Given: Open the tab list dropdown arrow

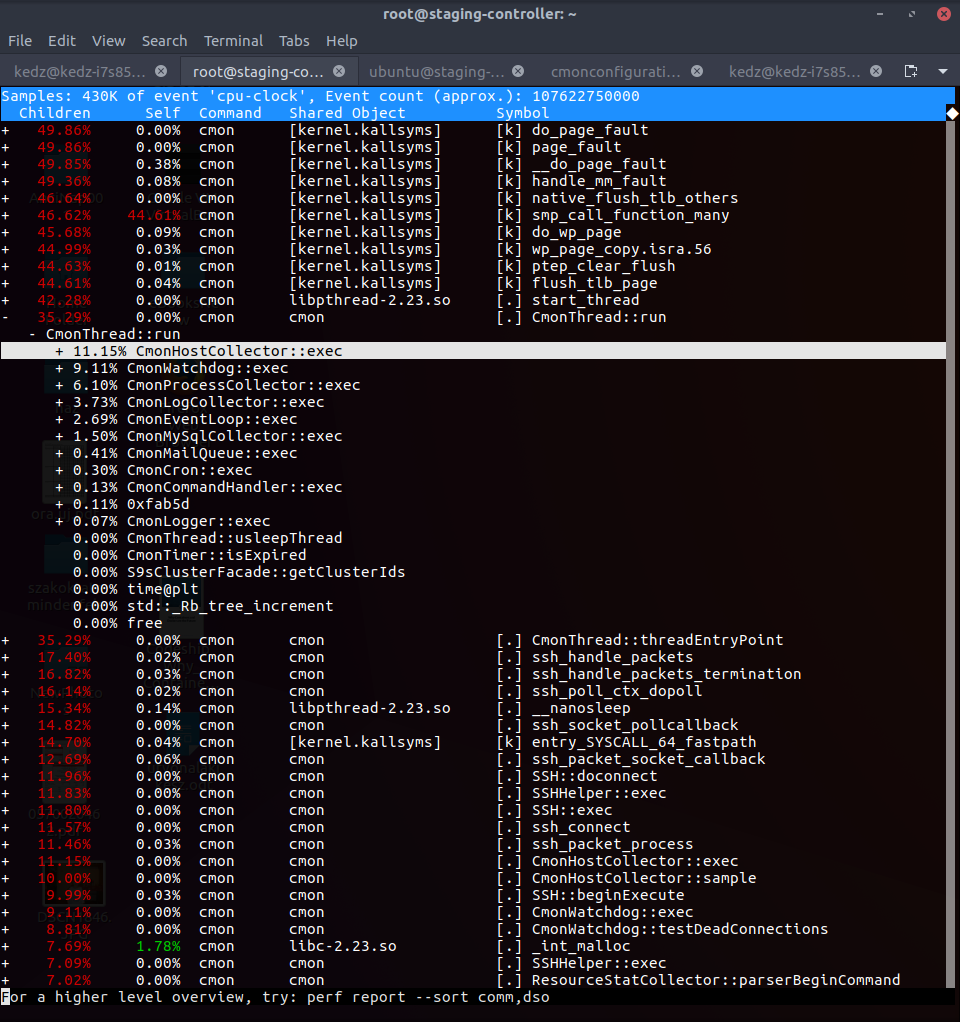Looking at the screenshot, I should coord(942,71).
